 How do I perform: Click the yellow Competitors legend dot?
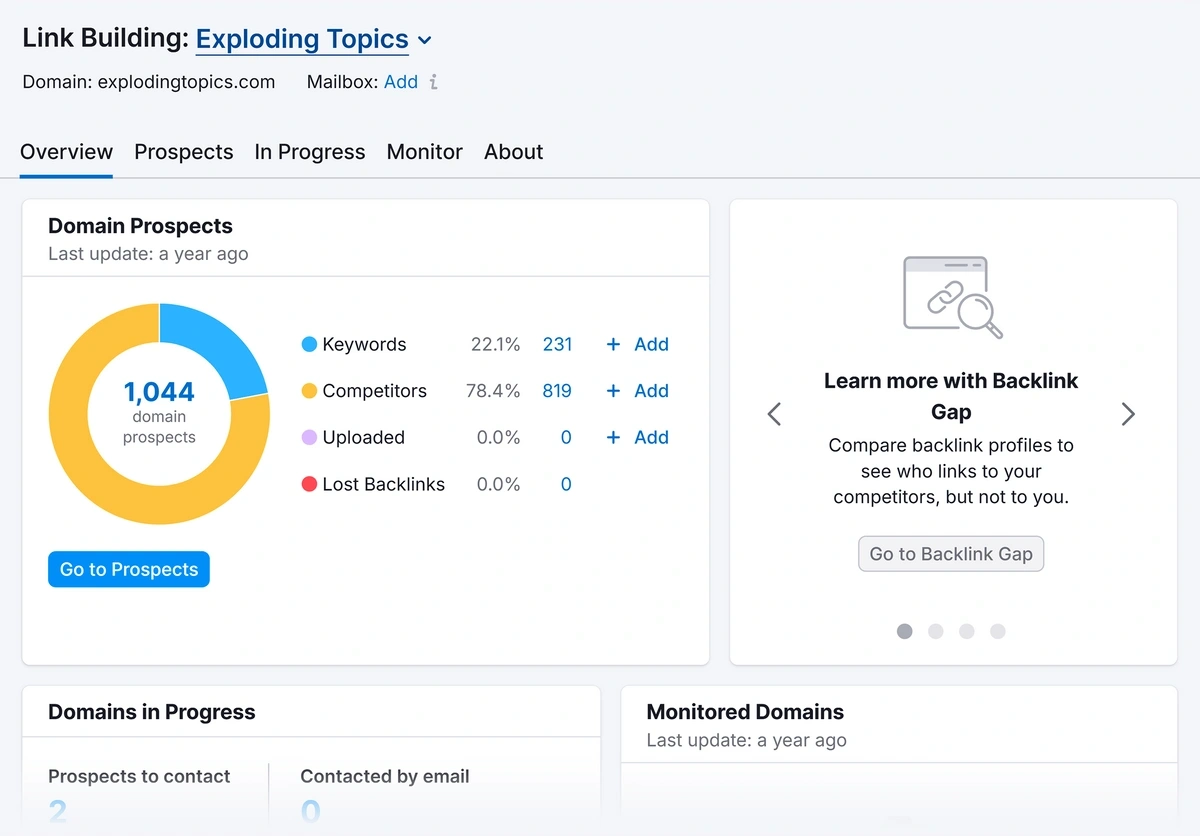309,391
